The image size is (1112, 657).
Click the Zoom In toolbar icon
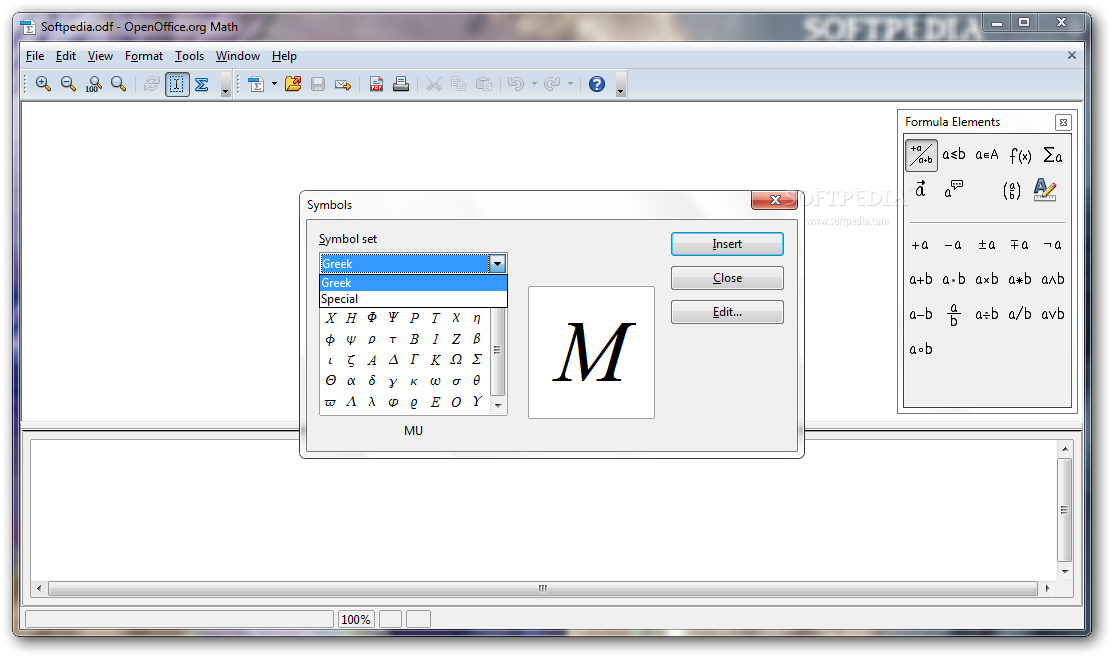point(43,84)
